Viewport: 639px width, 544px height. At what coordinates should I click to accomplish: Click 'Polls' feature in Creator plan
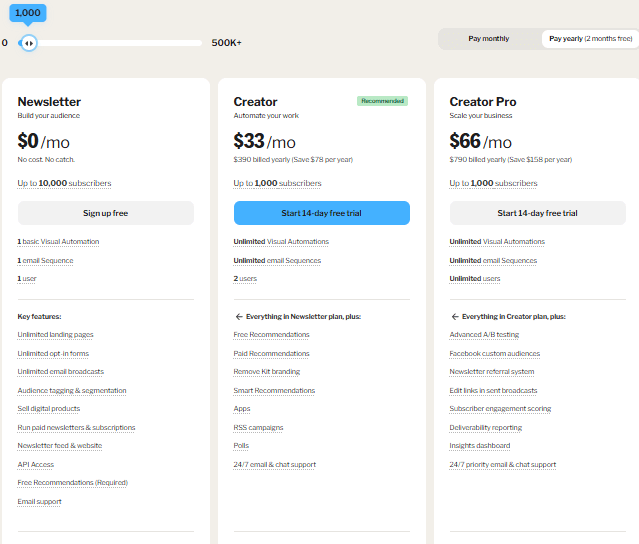(241, 445)
